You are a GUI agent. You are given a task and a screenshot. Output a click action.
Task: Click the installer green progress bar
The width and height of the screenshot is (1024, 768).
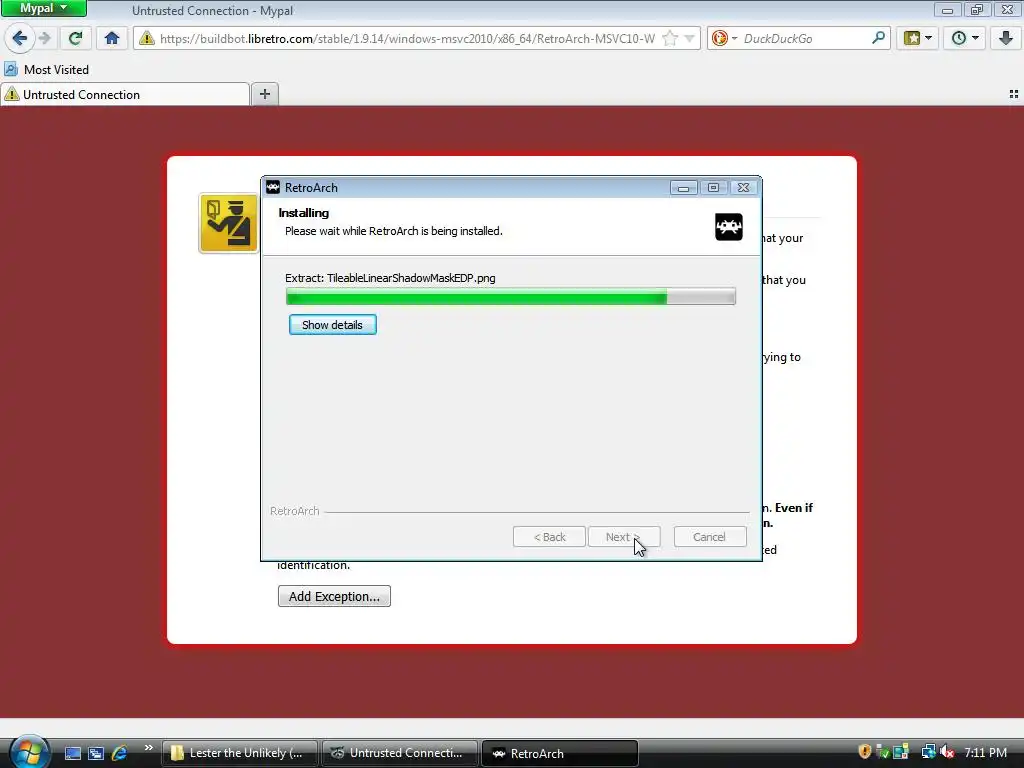[511, 297]
